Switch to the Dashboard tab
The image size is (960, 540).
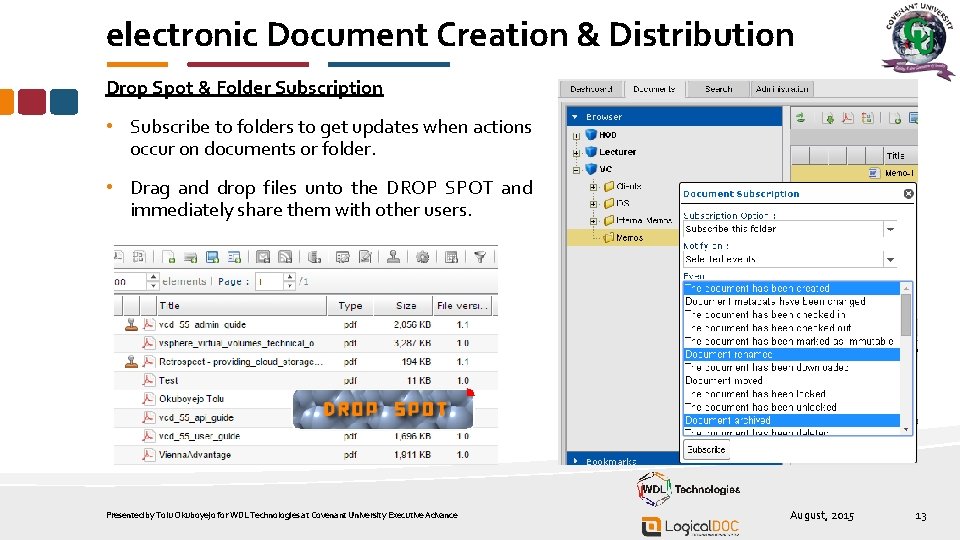tap(591, 89)
